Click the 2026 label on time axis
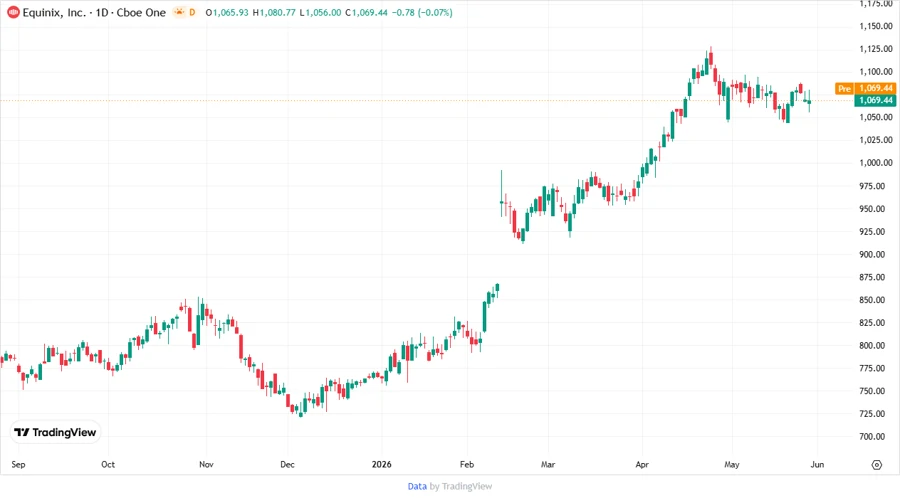Viewport: 900px width, 498px height. coord(382,465)
